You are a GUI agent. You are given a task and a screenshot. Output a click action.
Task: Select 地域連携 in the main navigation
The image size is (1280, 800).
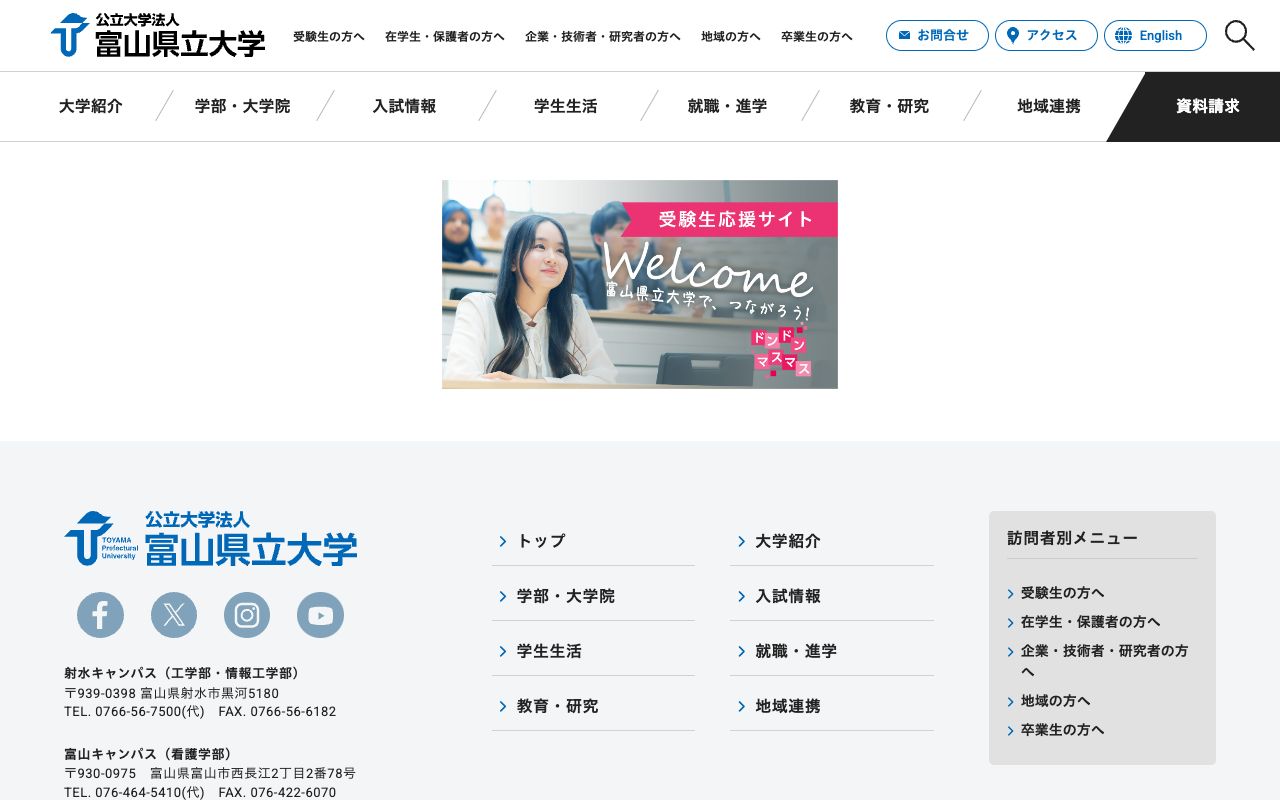pos(1048,106)
